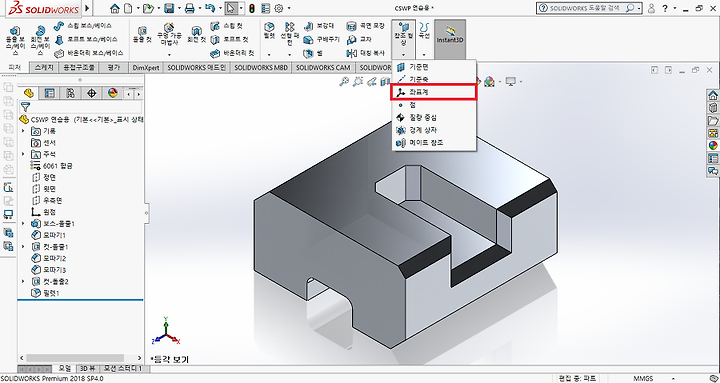Open dropdown arrow under 필렛 tool

click(x=270, y=54)
